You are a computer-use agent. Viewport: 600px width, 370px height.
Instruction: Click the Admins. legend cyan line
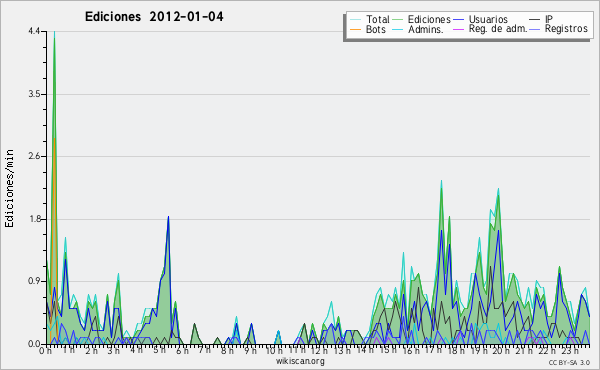coord(398,29)
